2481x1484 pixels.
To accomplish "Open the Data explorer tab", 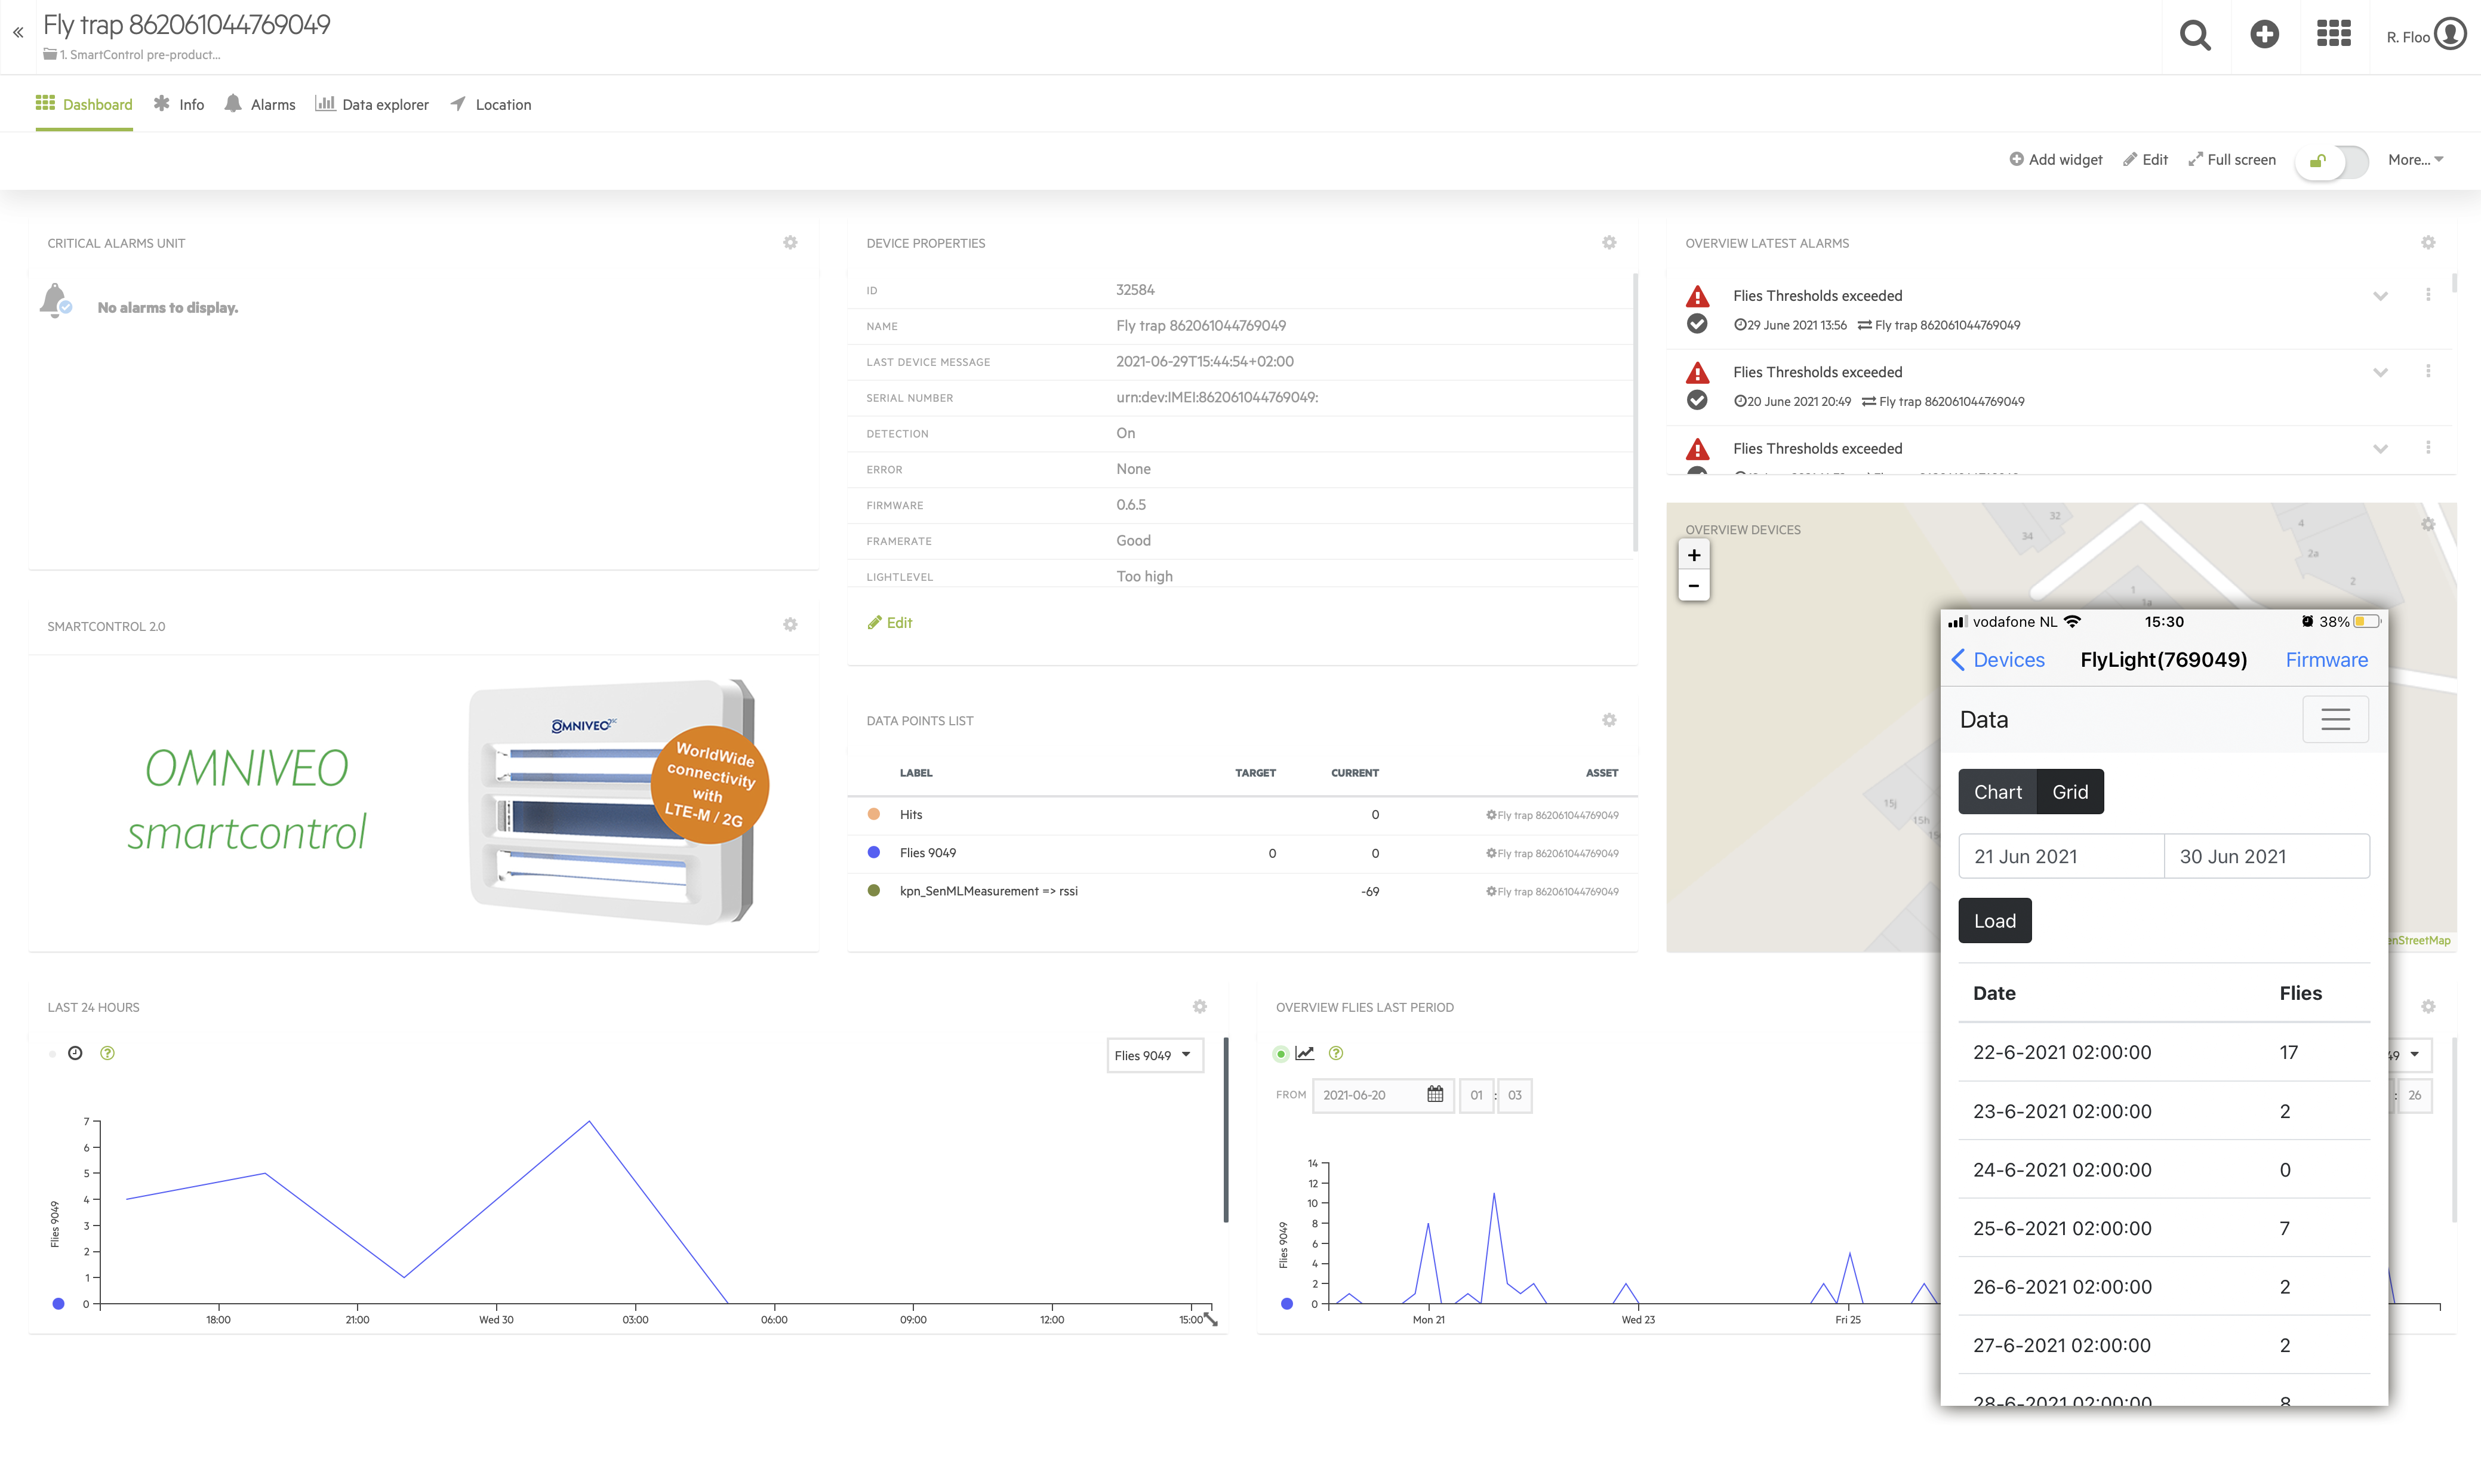I will [x=372, y=104].
